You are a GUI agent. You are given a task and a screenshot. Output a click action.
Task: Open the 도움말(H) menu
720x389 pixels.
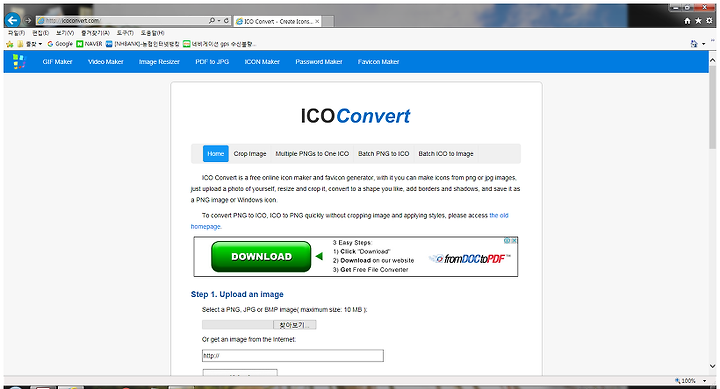[x=152, y=33]
